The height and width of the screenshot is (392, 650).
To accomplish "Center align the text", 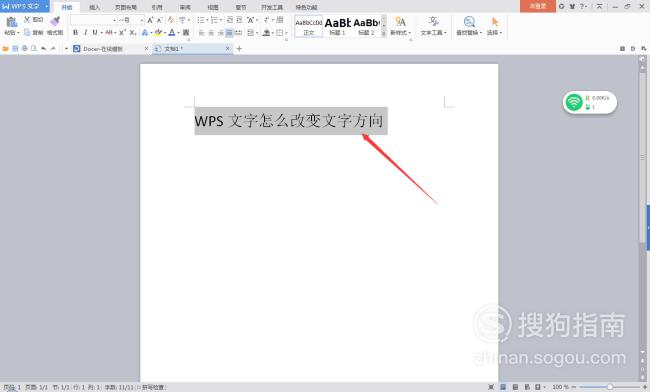I will pyautogui.click(x=211, y=32).
